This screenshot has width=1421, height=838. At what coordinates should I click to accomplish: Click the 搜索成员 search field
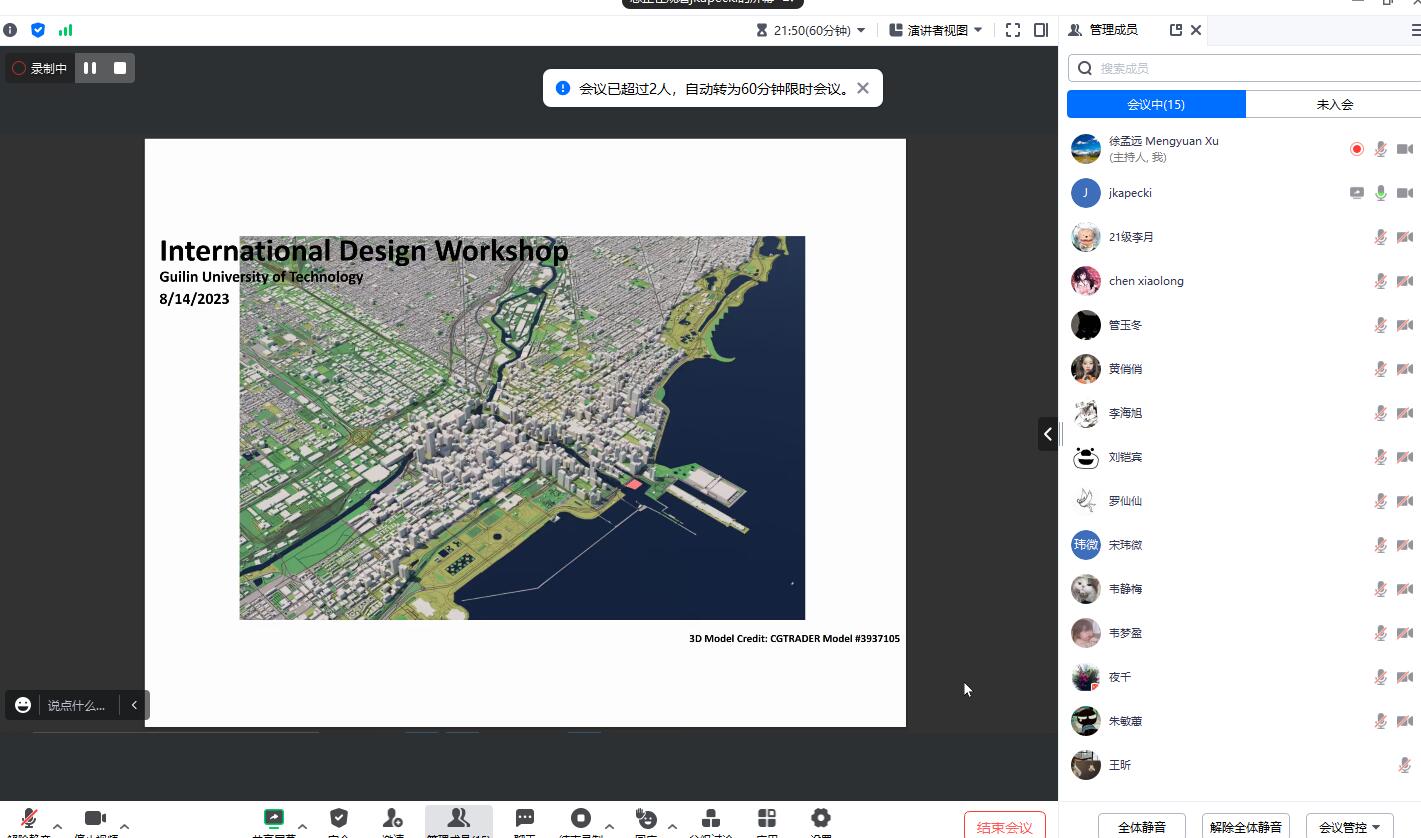coord(1250,68)
